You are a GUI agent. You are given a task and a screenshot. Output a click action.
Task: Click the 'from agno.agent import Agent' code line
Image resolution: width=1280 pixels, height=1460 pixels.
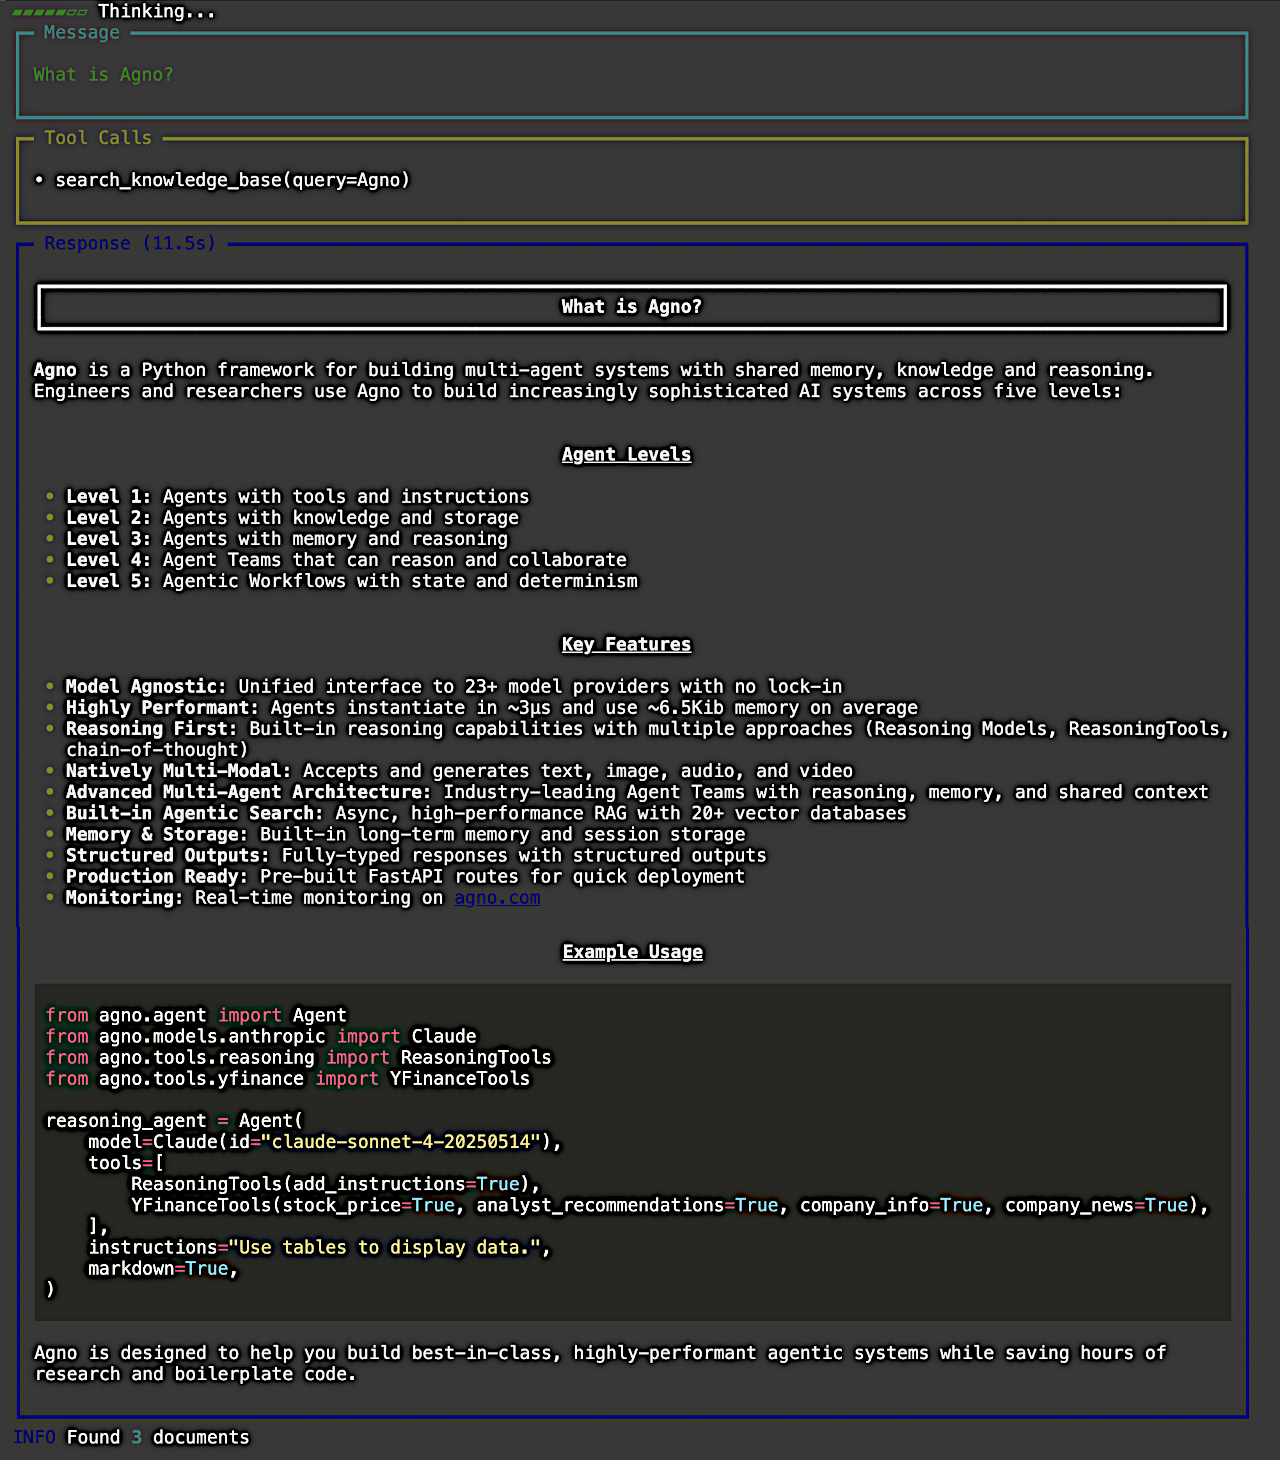point(196,1015)
